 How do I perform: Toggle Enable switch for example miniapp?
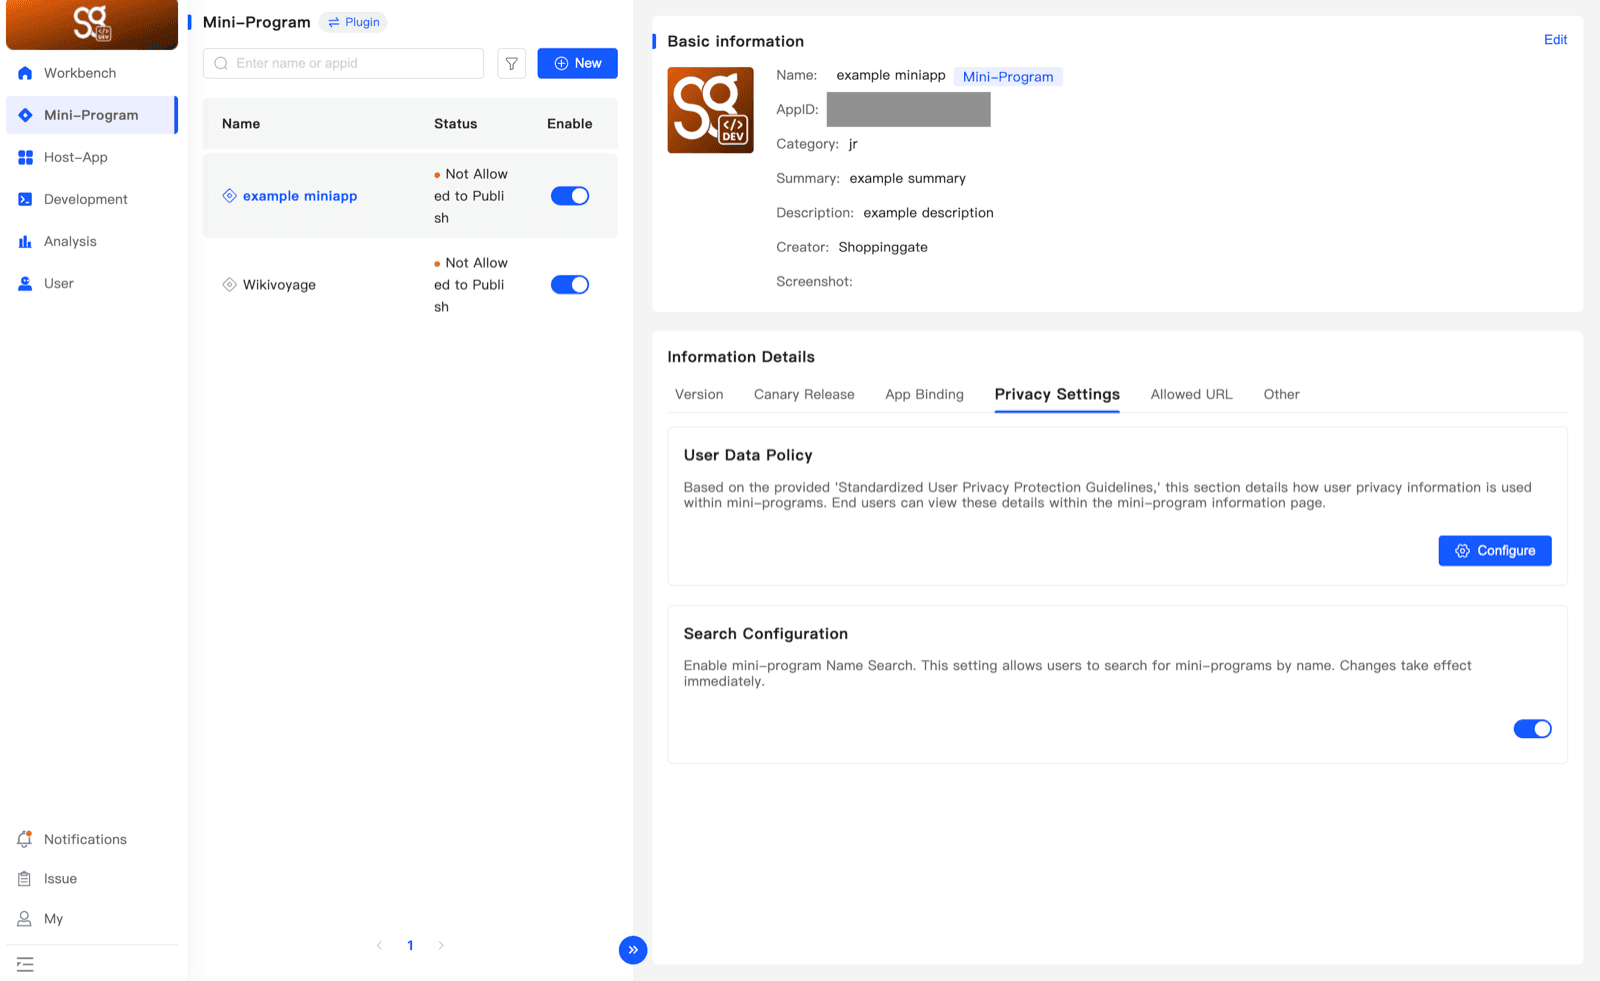coord(570,196)
